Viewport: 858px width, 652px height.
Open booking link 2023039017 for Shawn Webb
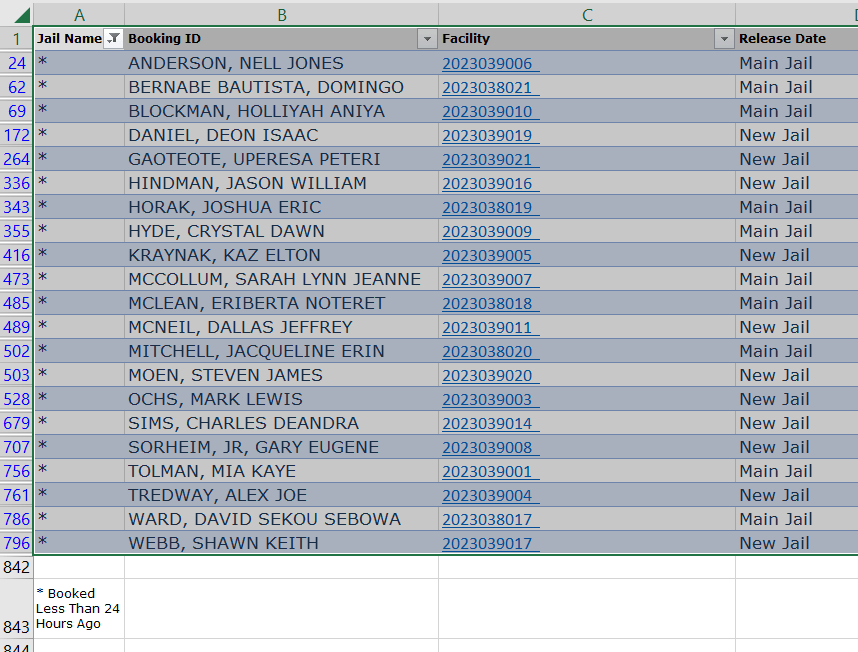[488, 544]
